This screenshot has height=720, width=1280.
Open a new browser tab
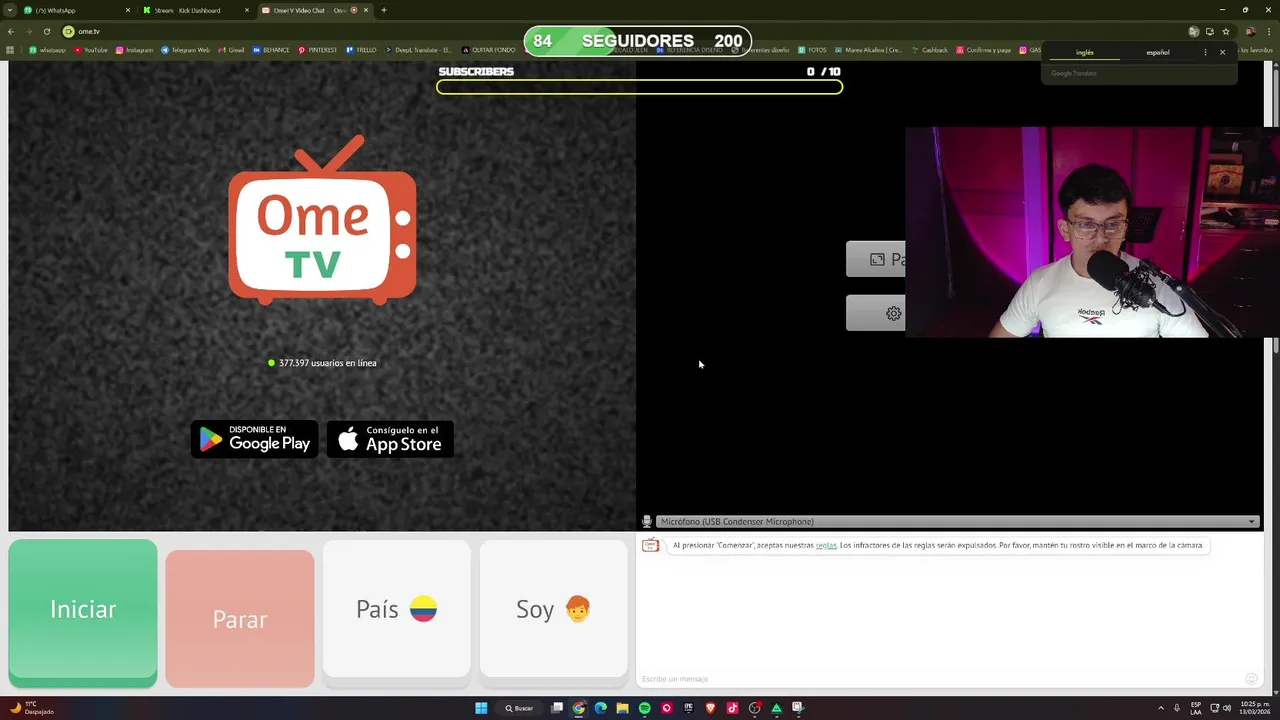click(384, 10)
